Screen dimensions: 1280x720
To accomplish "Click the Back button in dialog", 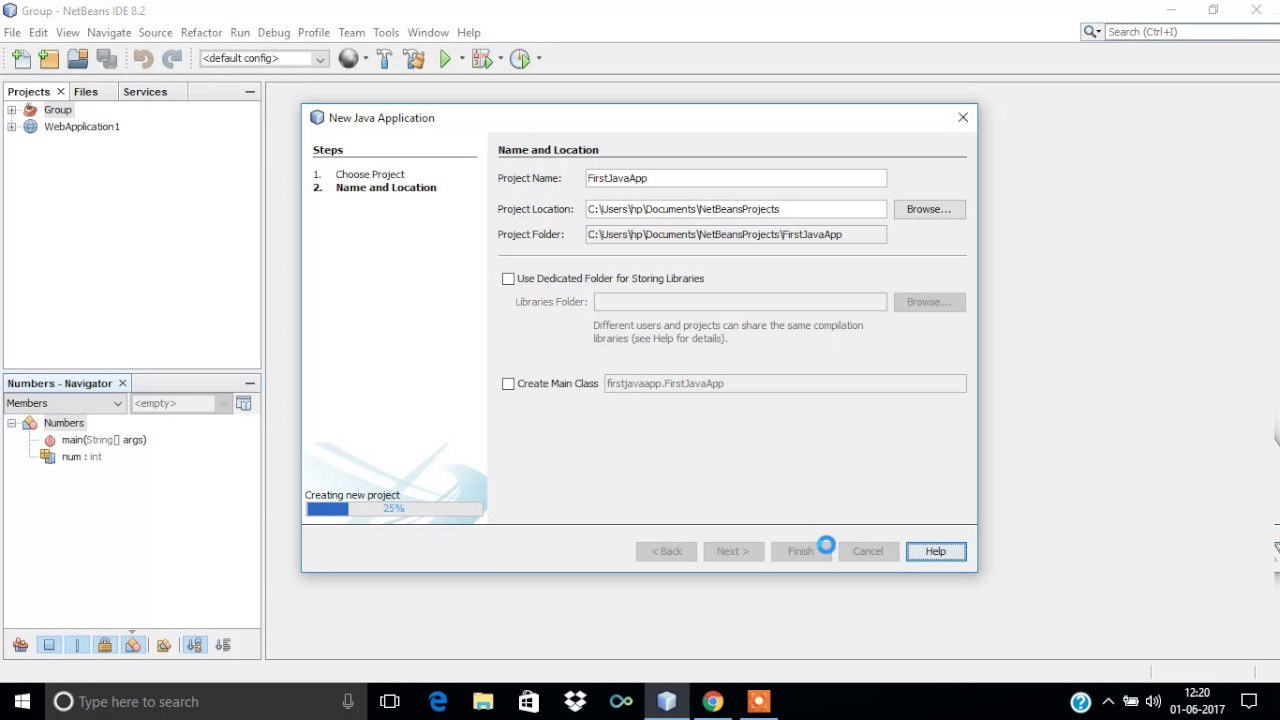I will 667,551.
